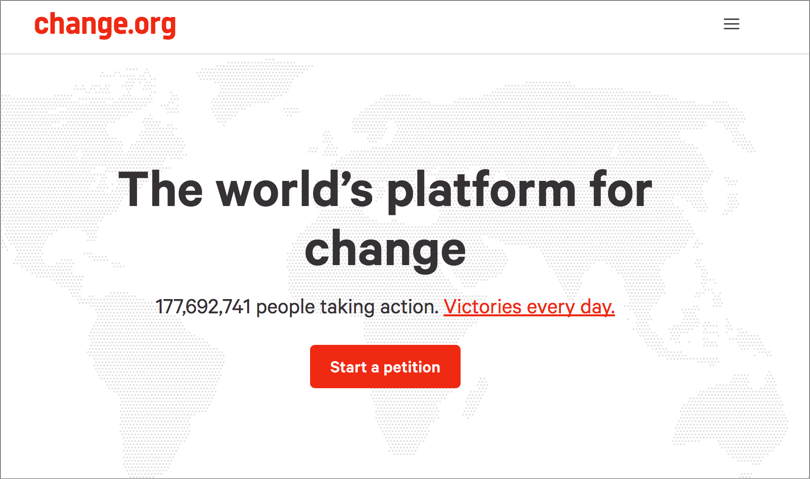Open the Victories every day link
Image resolution: width=810 pixels, height=479 pixels.
pos(529,307)
